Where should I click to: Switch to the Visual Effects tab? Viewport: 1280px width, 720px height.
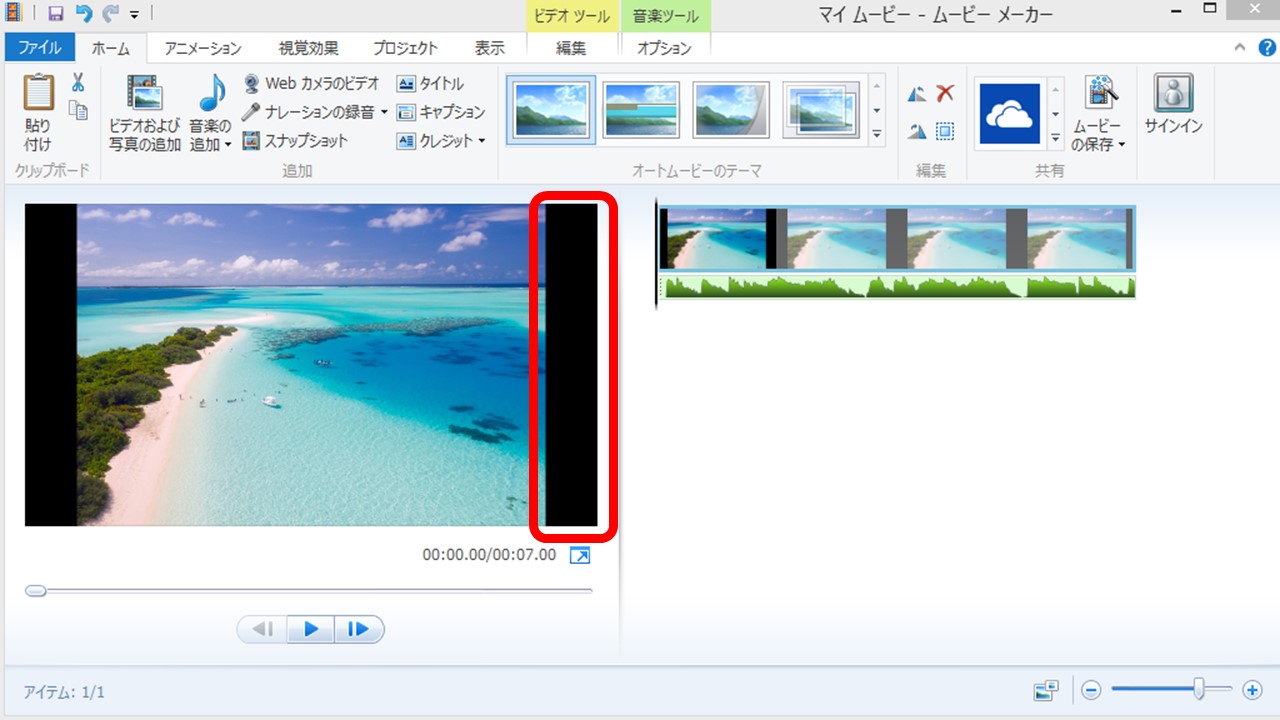[x=308, y=47]
